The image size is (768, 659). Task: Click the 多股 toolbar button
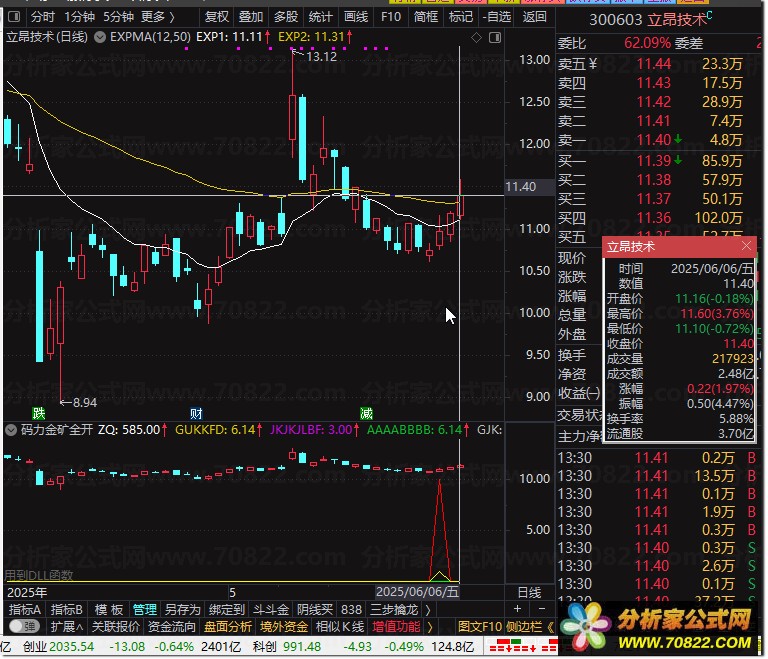(286, 17)
